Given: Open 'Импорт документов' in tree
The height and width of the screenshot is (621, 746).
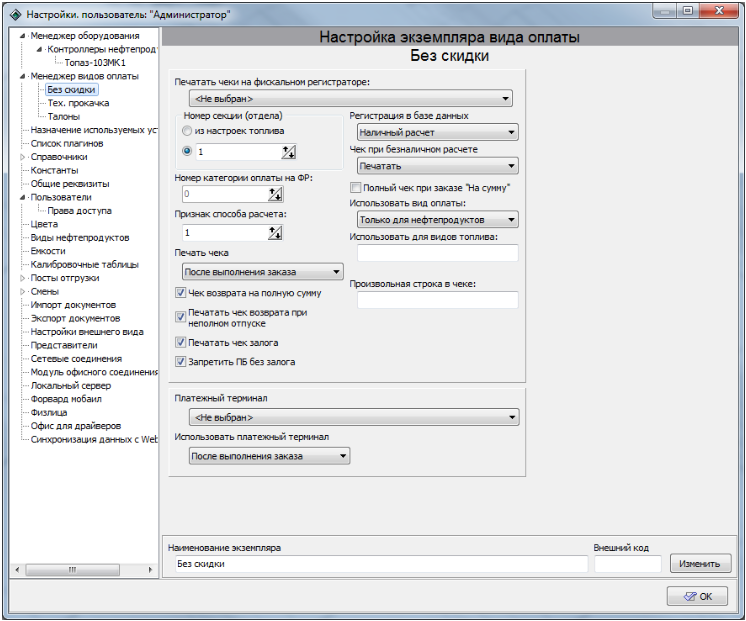Looking at the screenshot, I should point(73,305).
